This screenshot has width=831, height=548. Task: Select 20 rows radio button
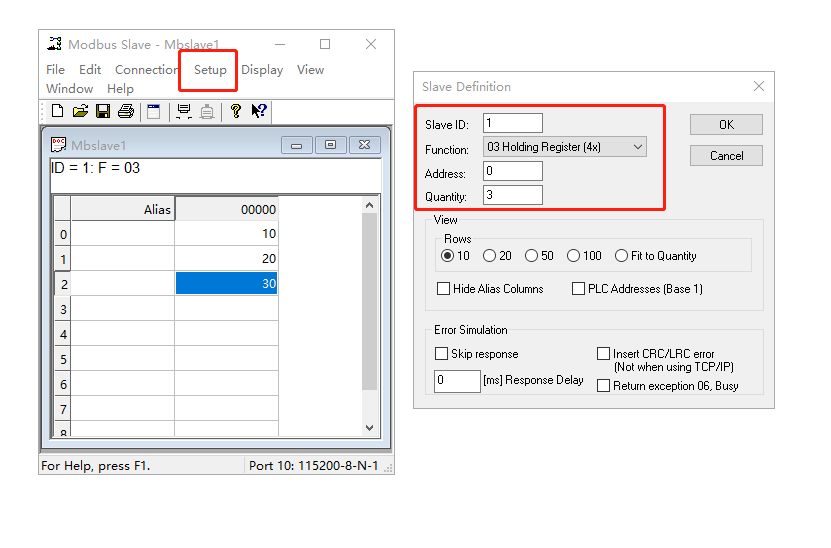489,256
